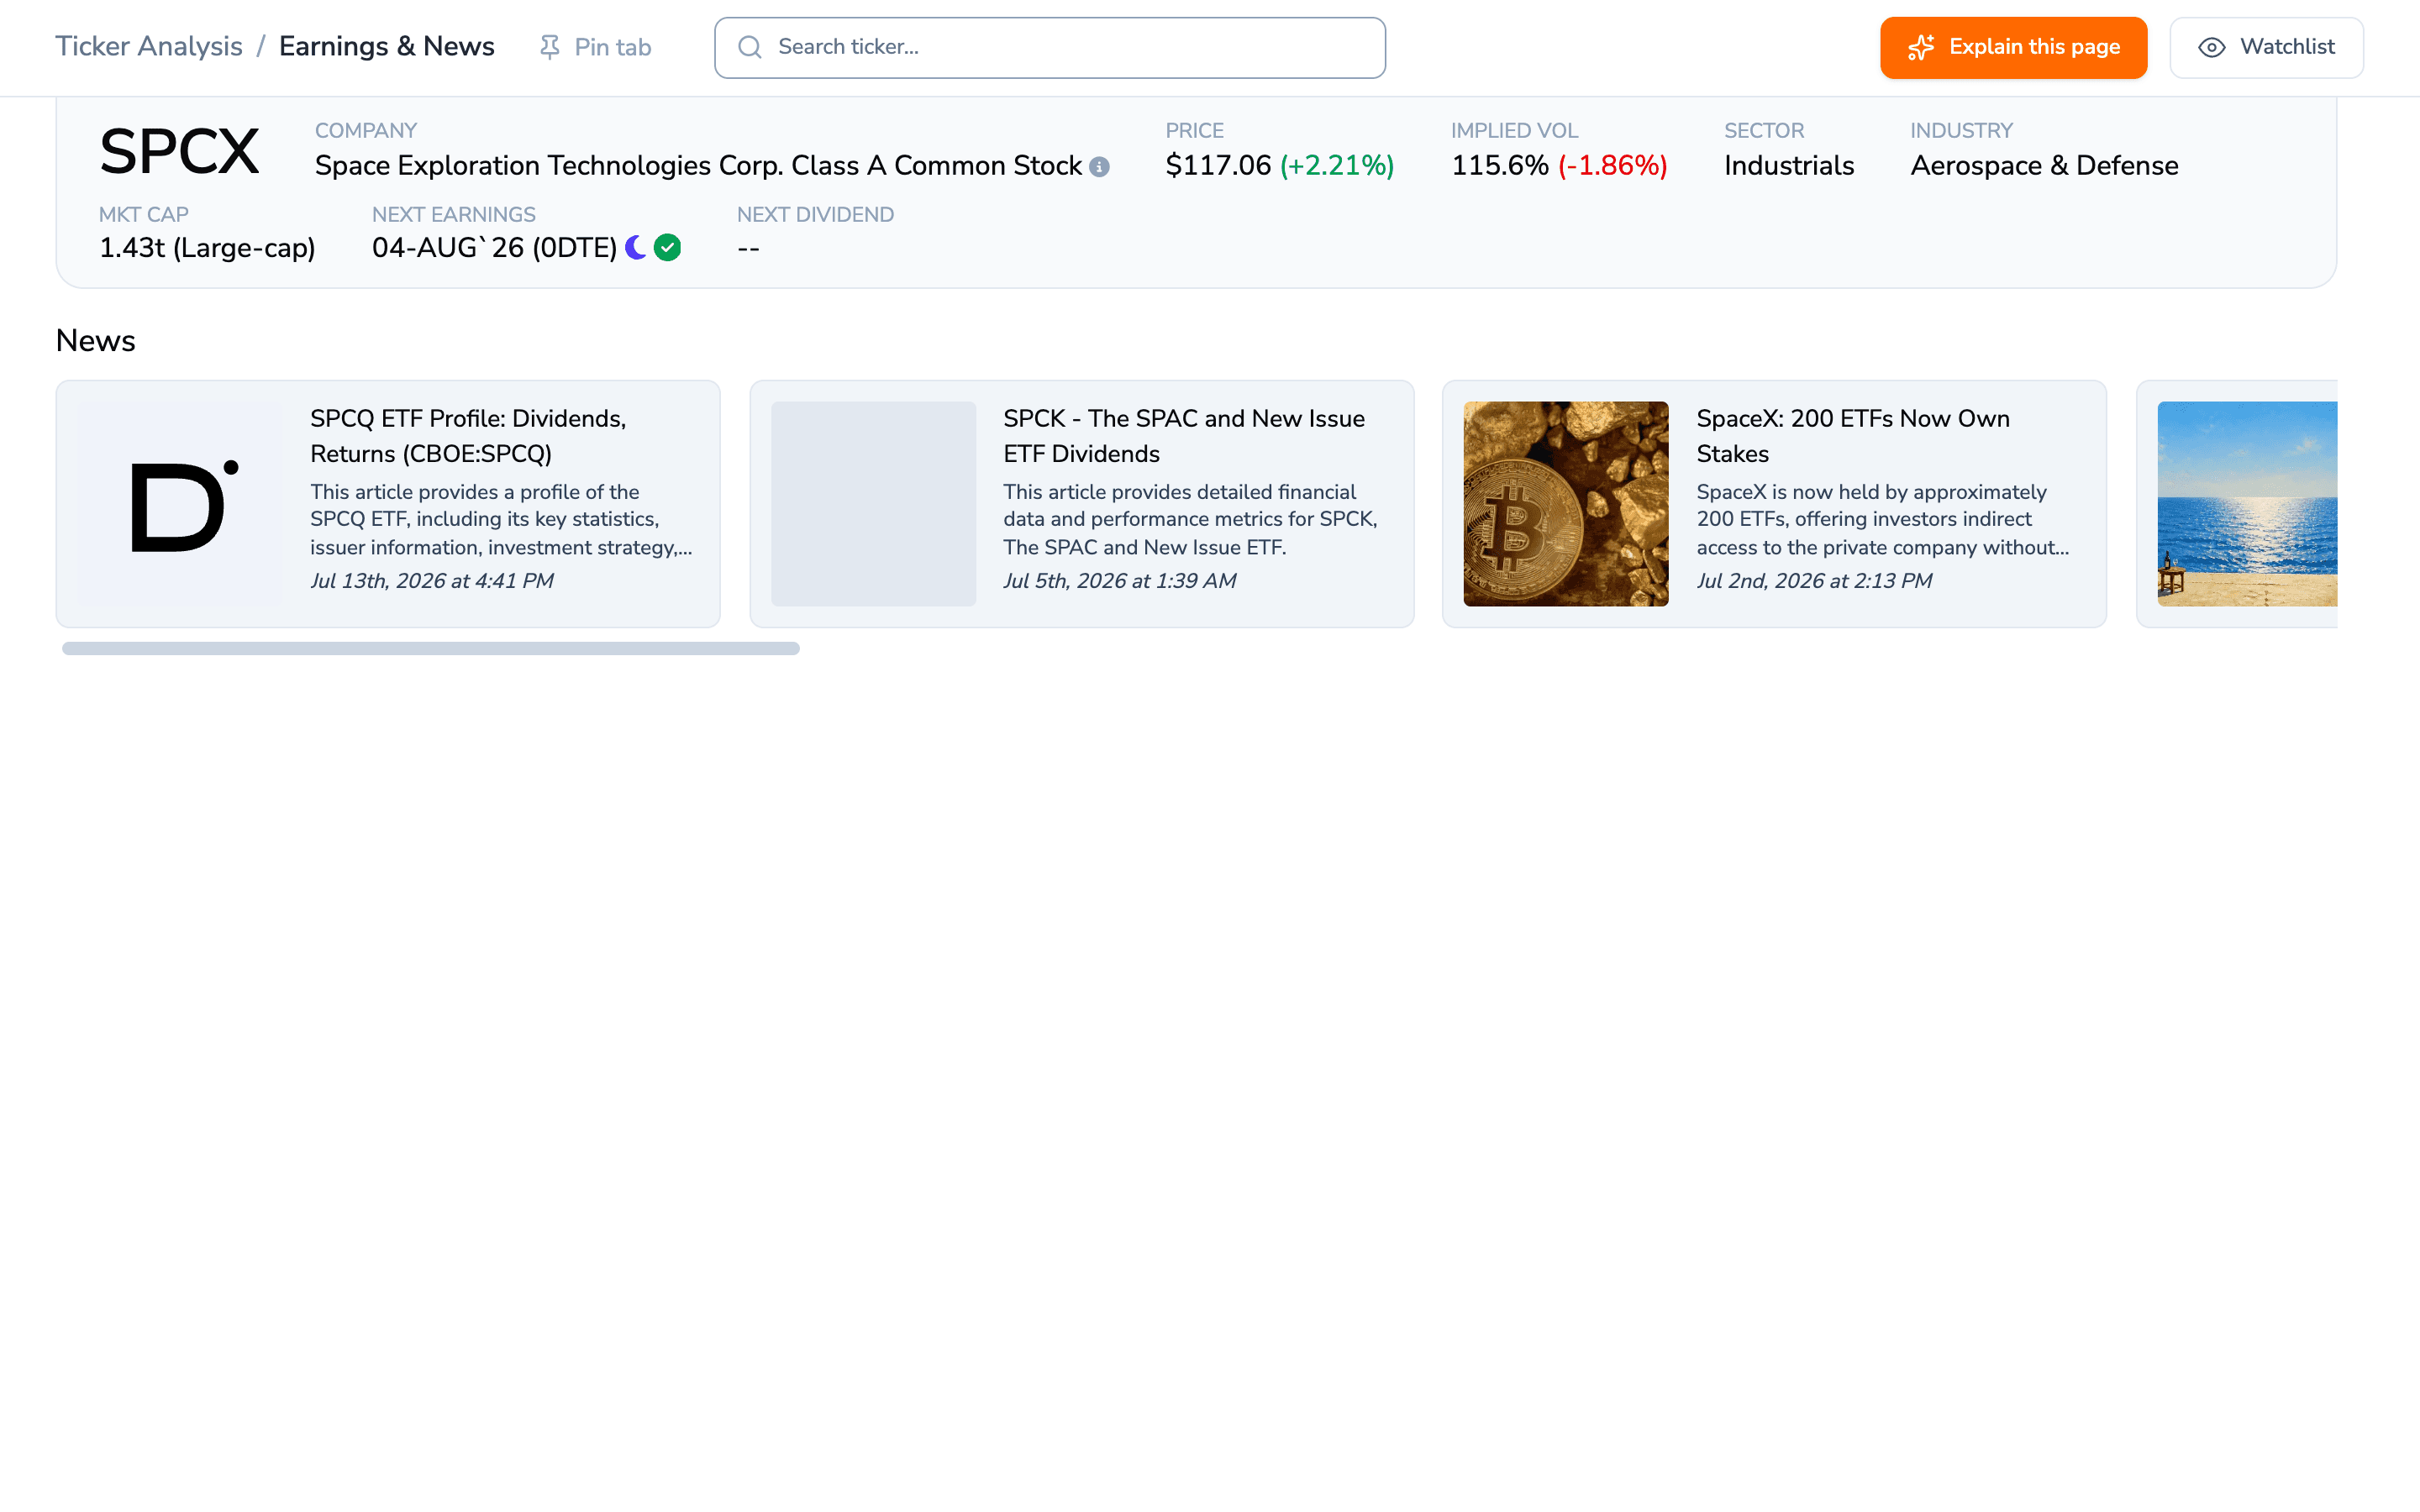Click the COMPANY field label
The image size is (2420, 1512).
coord(366,131)
